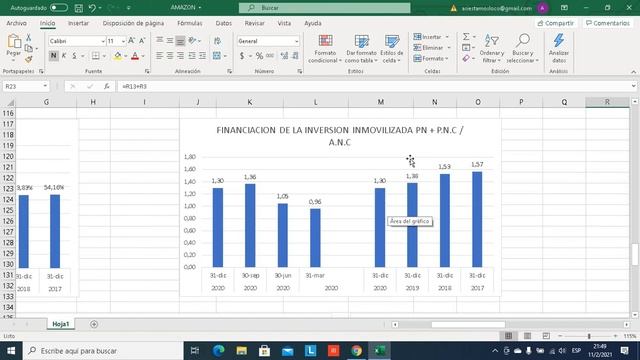Switch to the Disposición de página tab
The image size is (640, 360).
pyautogui.click(x=133, y=23)
